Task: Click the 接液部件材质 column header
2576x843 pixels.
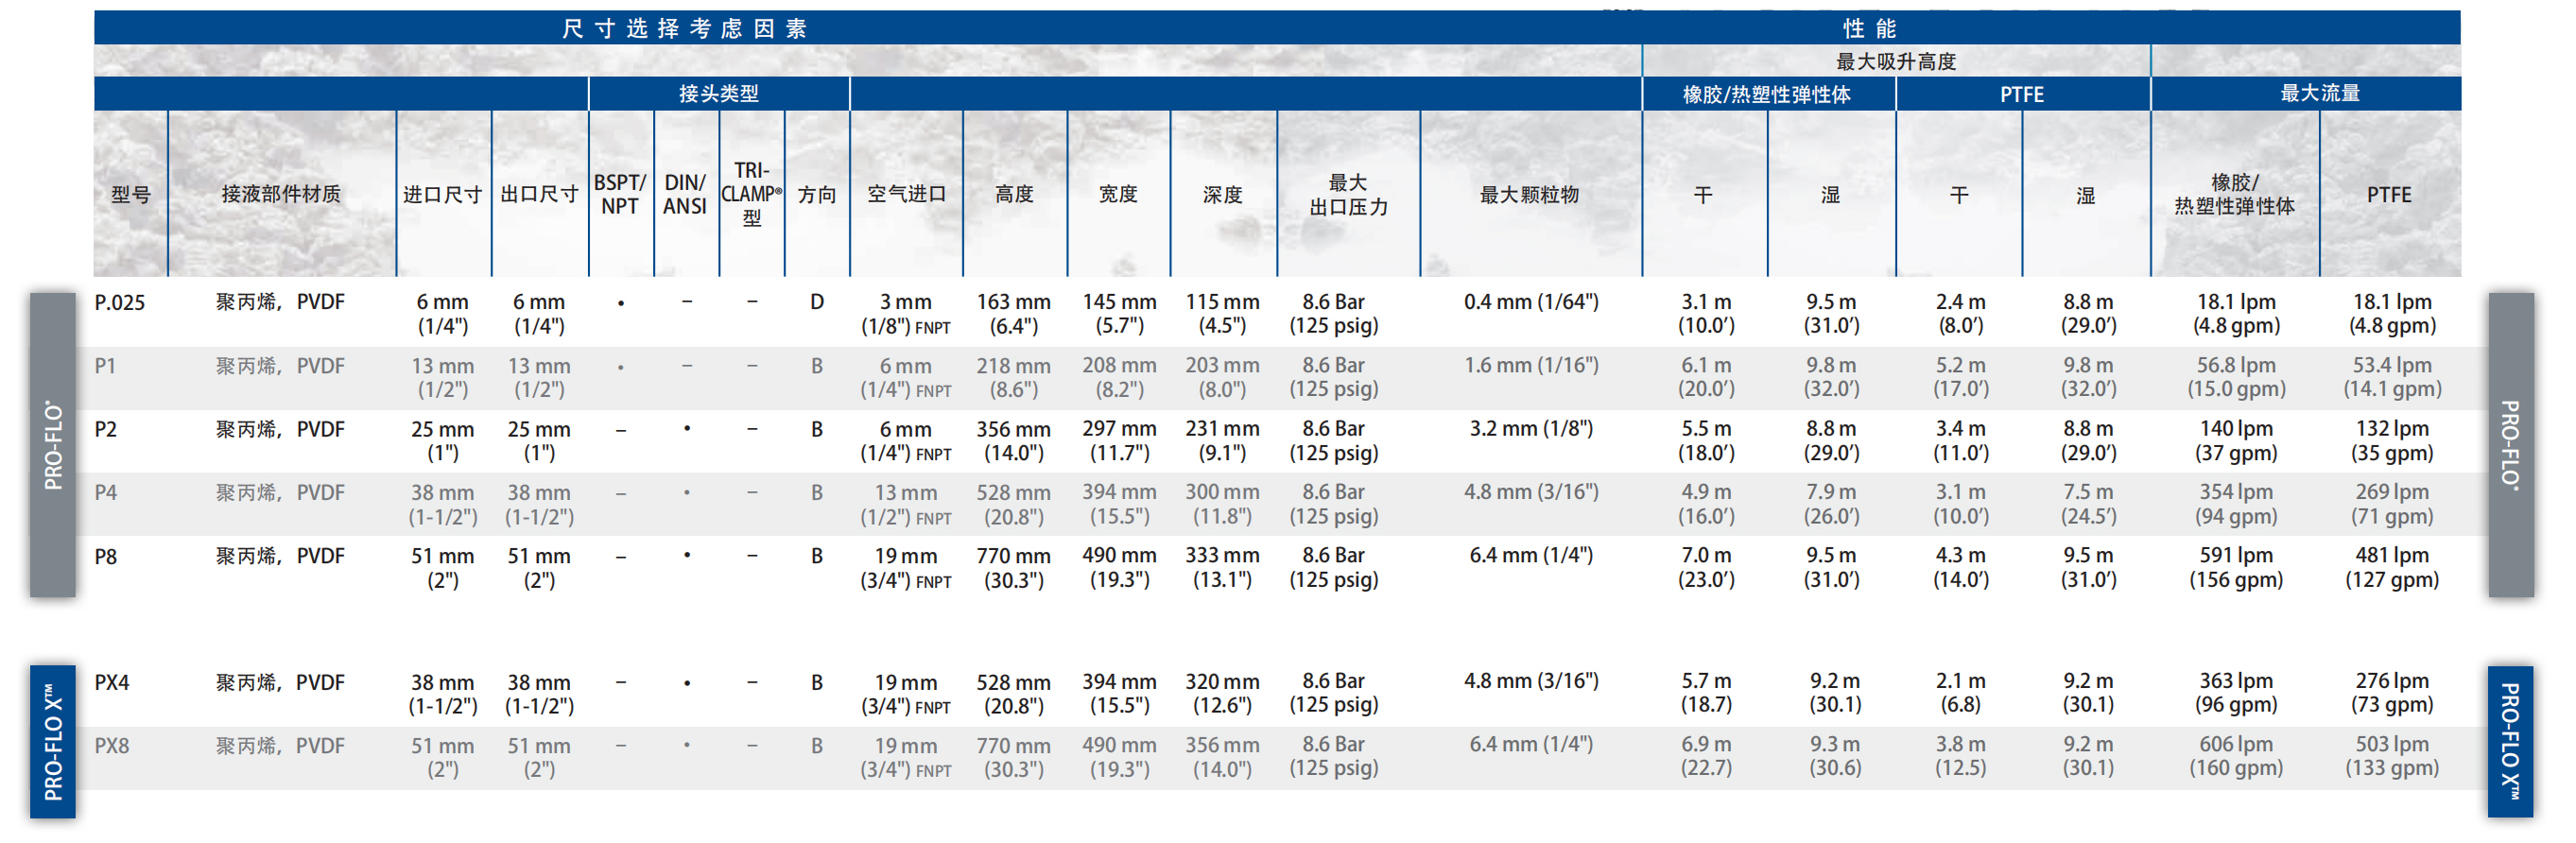Action: (281, 194)
